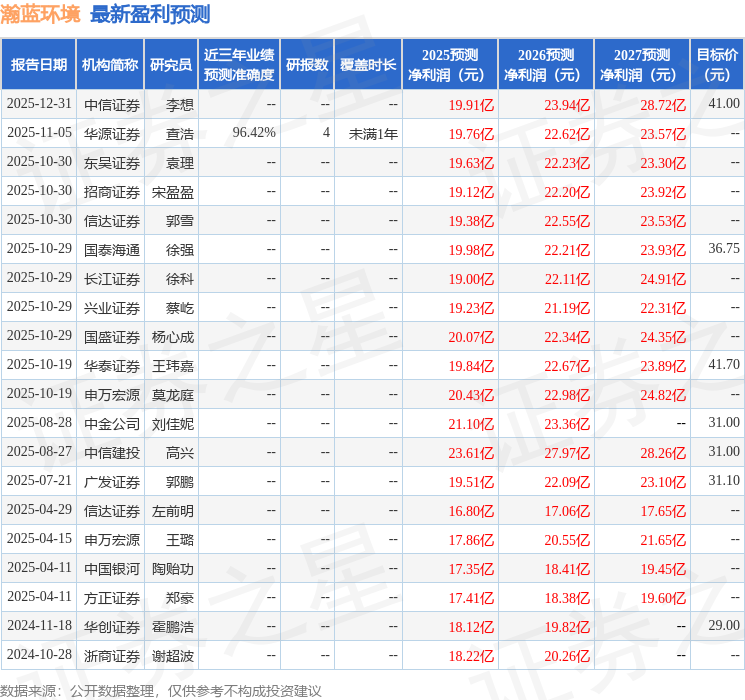Click analyst name 宋盈盈
The height and width of the screenshot is (700, 745).
tap(172, 192)
